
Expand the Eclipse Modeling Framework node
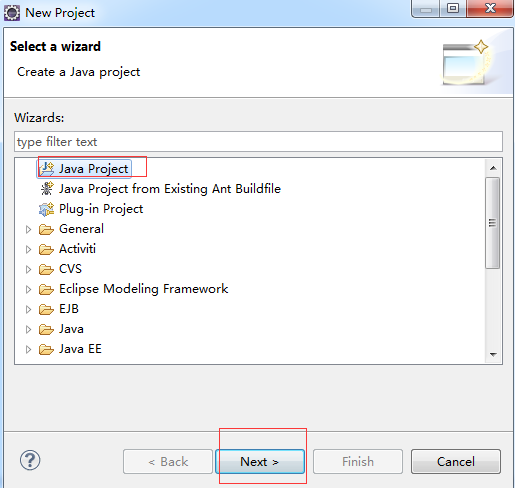pos(28,289)
